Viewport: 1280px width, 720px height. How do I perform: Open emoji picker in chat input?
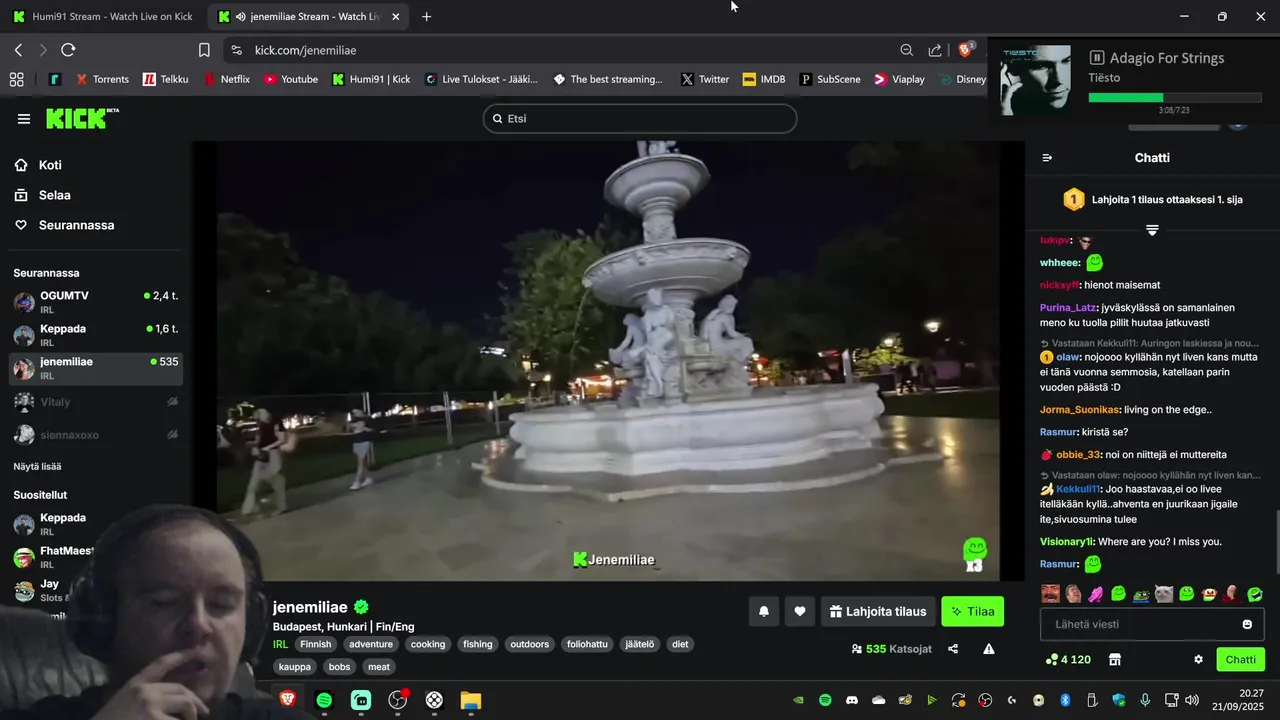(x=1247, y=624)
